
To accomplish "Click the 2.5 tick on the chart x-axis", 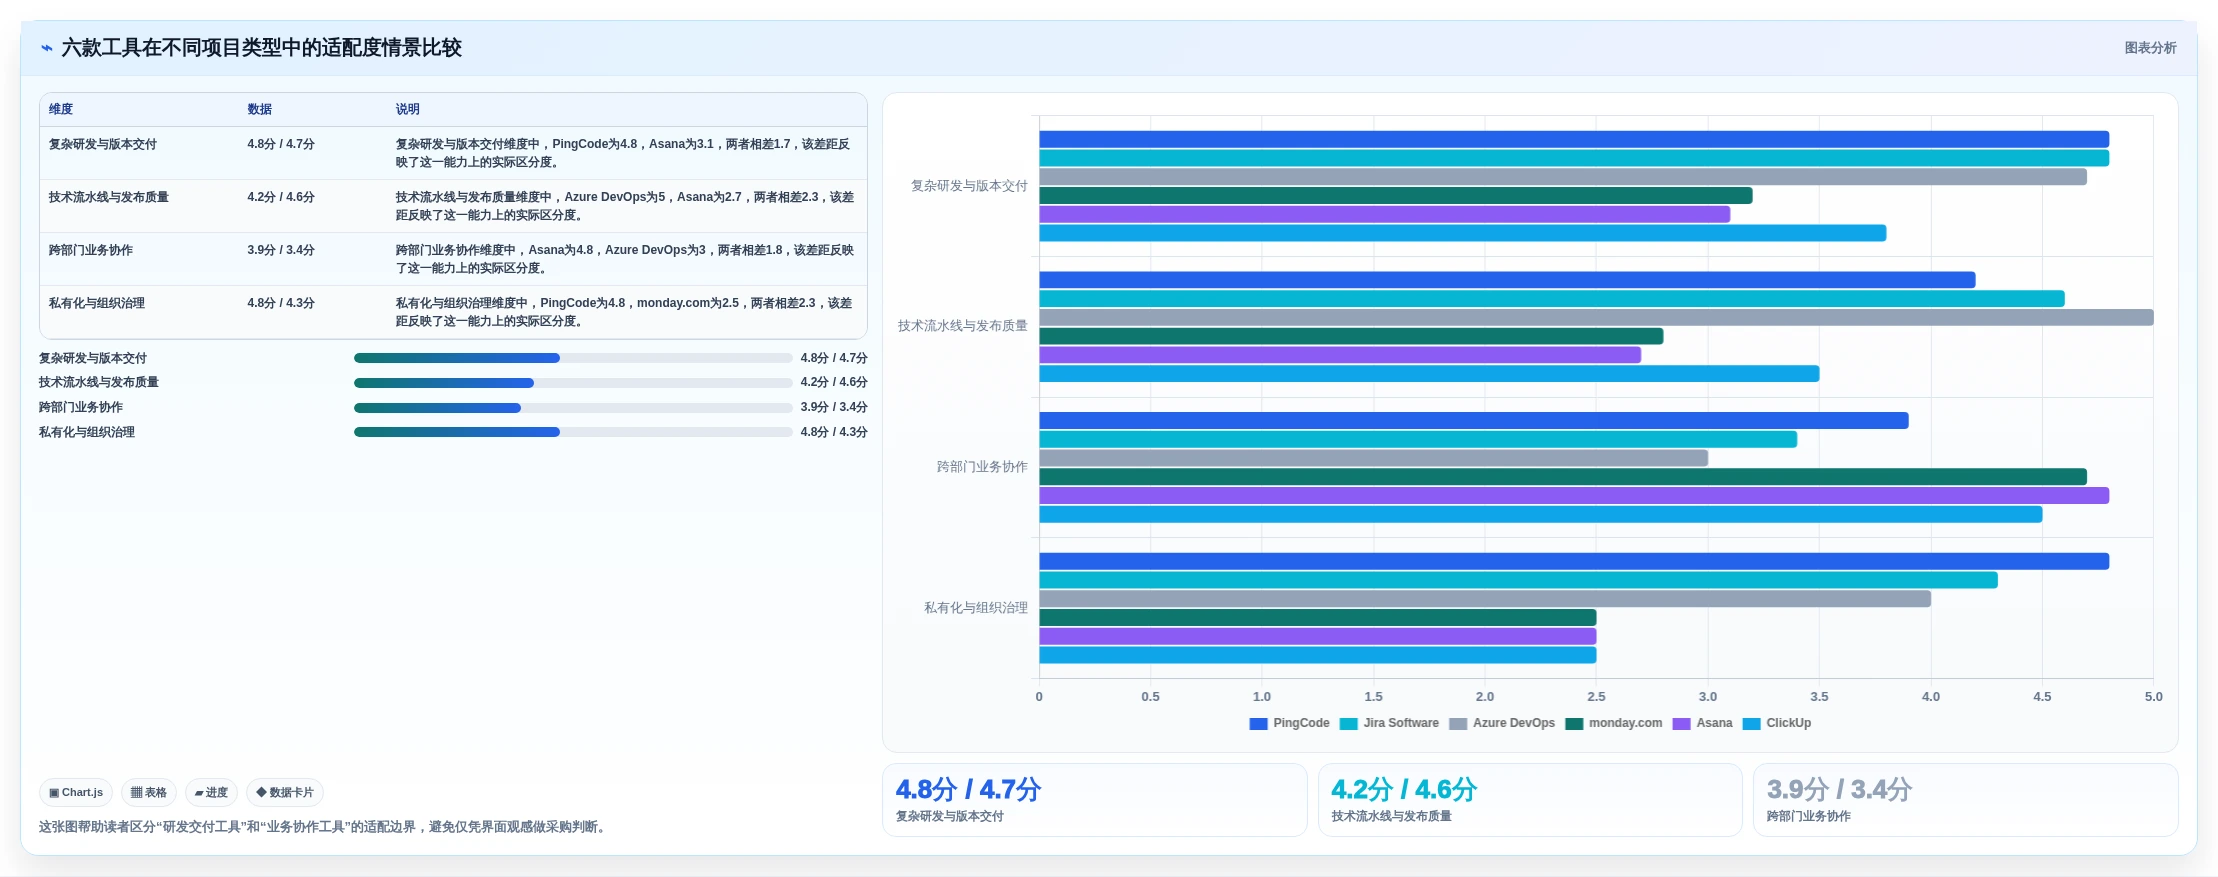I will (1596, 697).
